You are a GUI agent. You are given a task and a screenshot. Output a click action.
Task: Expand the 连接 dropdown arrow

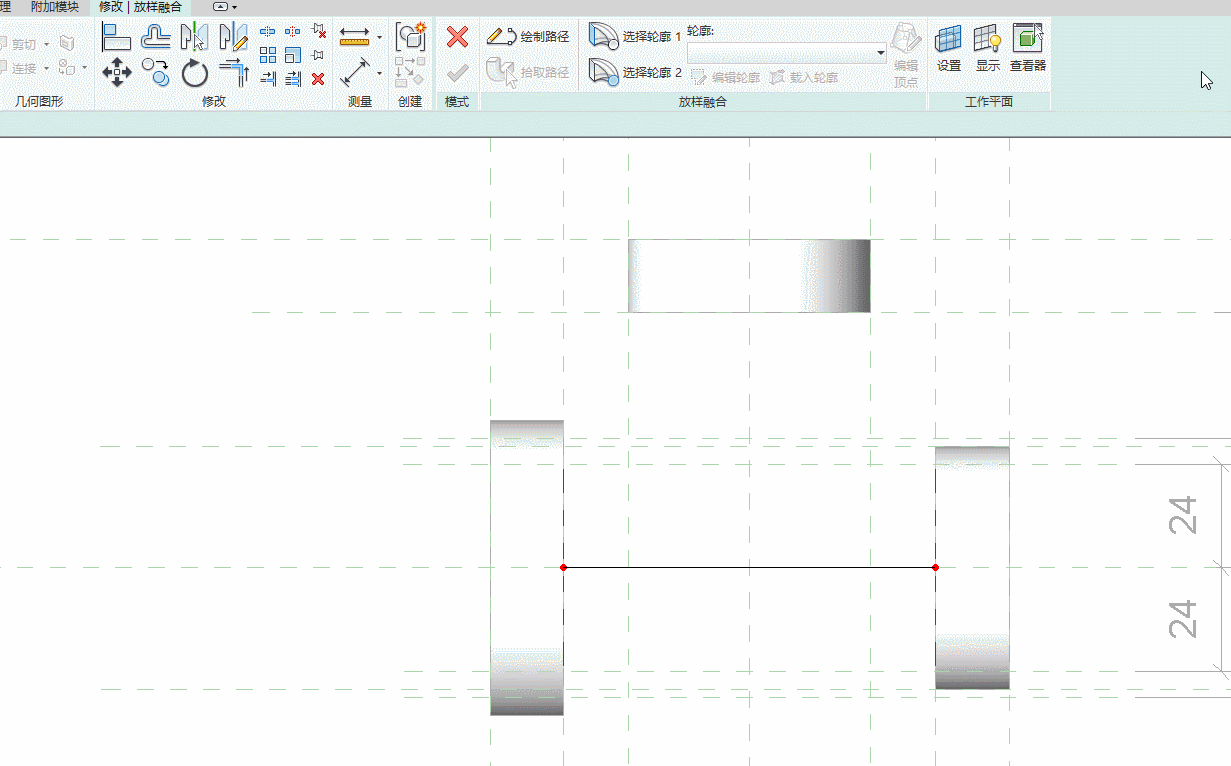coord(47,68)
